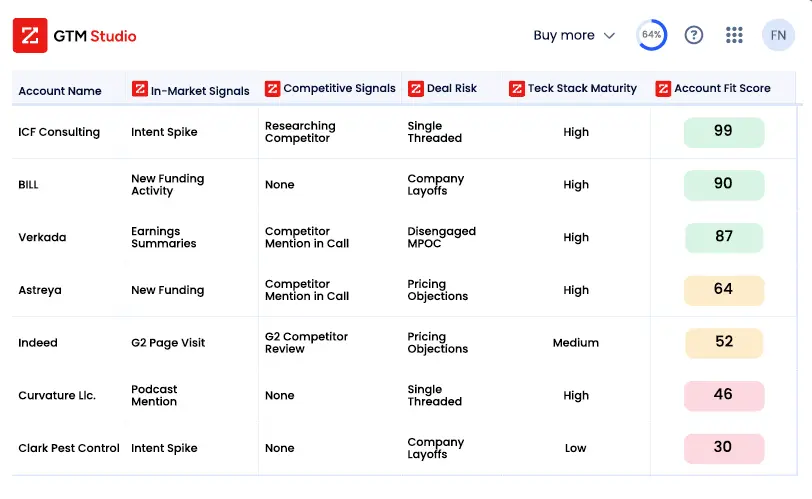
Task: Click the icon beside In-Market Signals header
Action: 139,89
